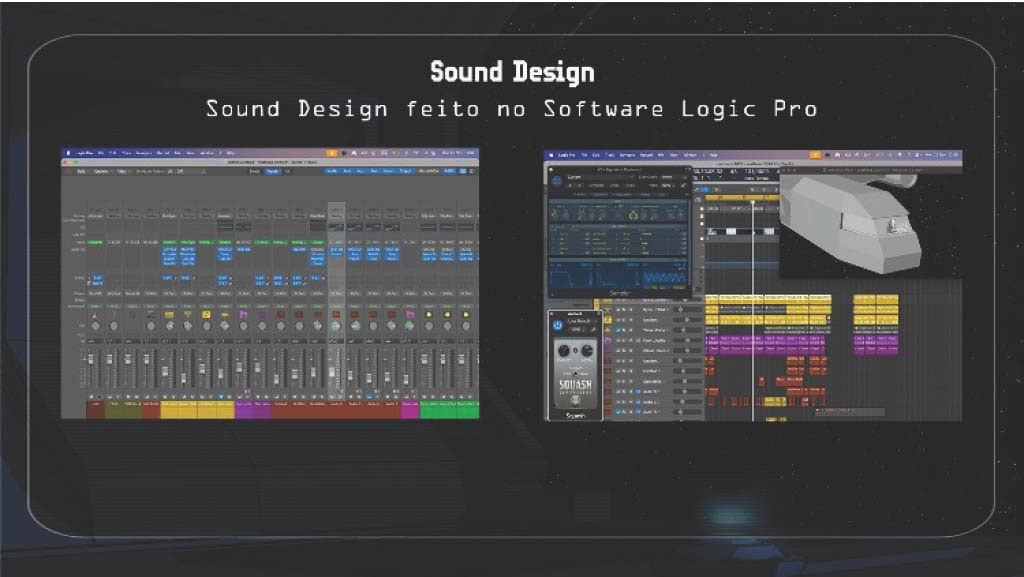1024x577 pixels.
Task: Open the File menu in the arrange window
Action: click(584, 155)
